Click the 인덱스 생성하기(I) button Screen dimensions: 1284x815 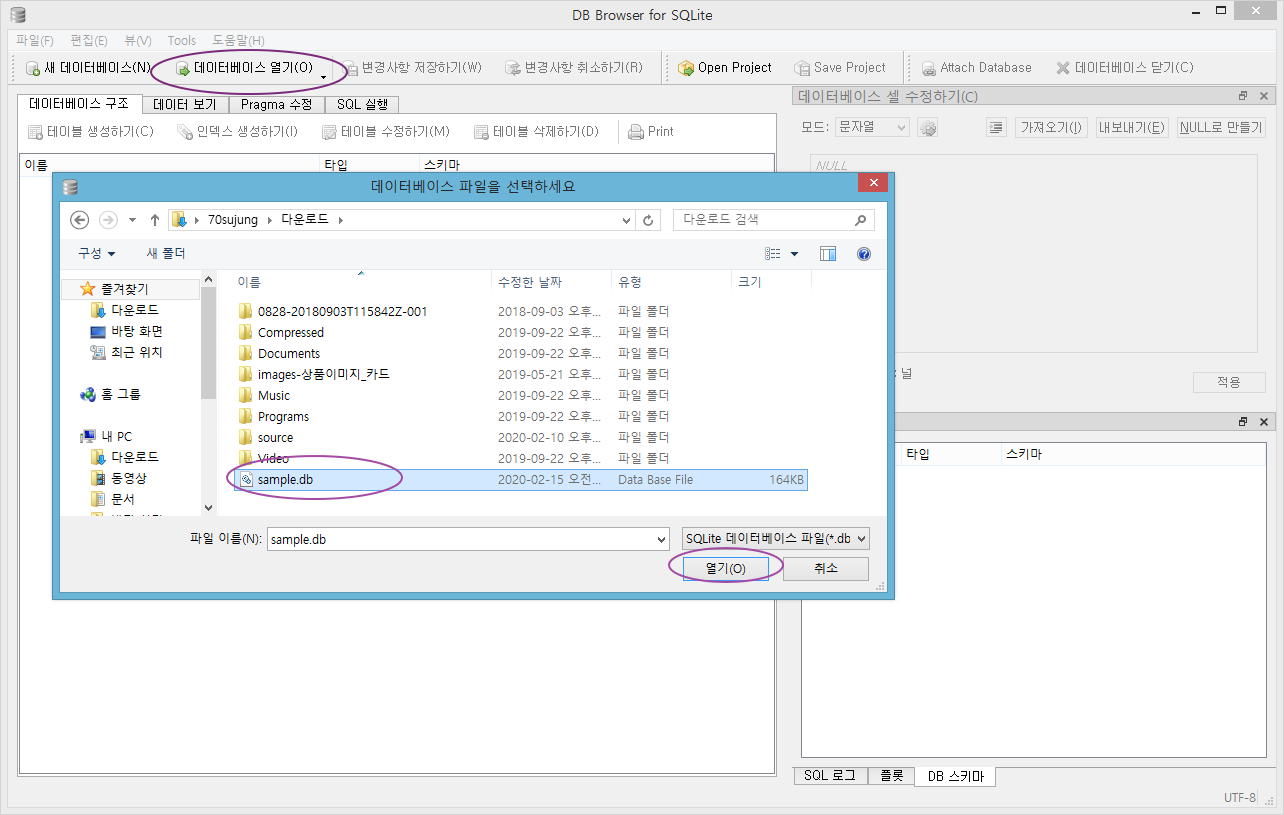(237, 131)
